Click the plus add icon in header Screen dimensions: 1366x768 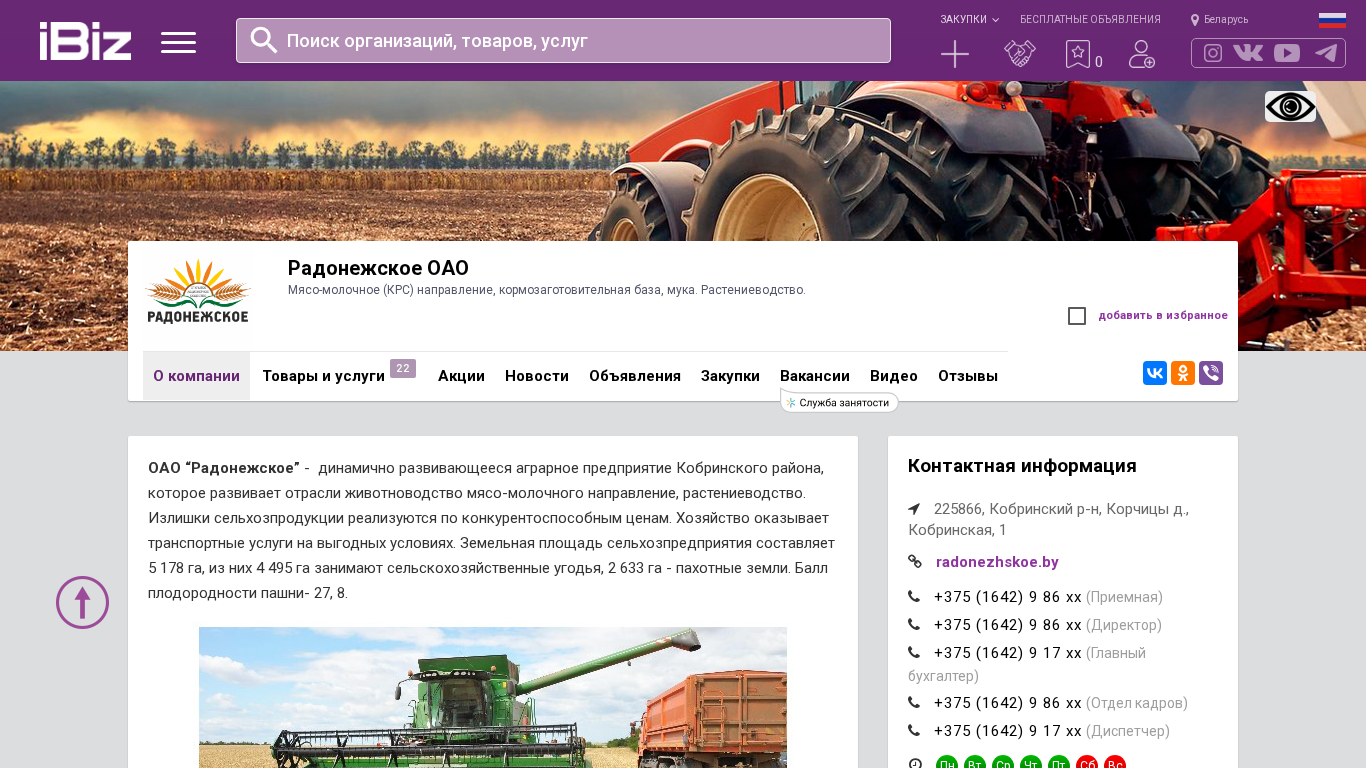tap(955, 54)
